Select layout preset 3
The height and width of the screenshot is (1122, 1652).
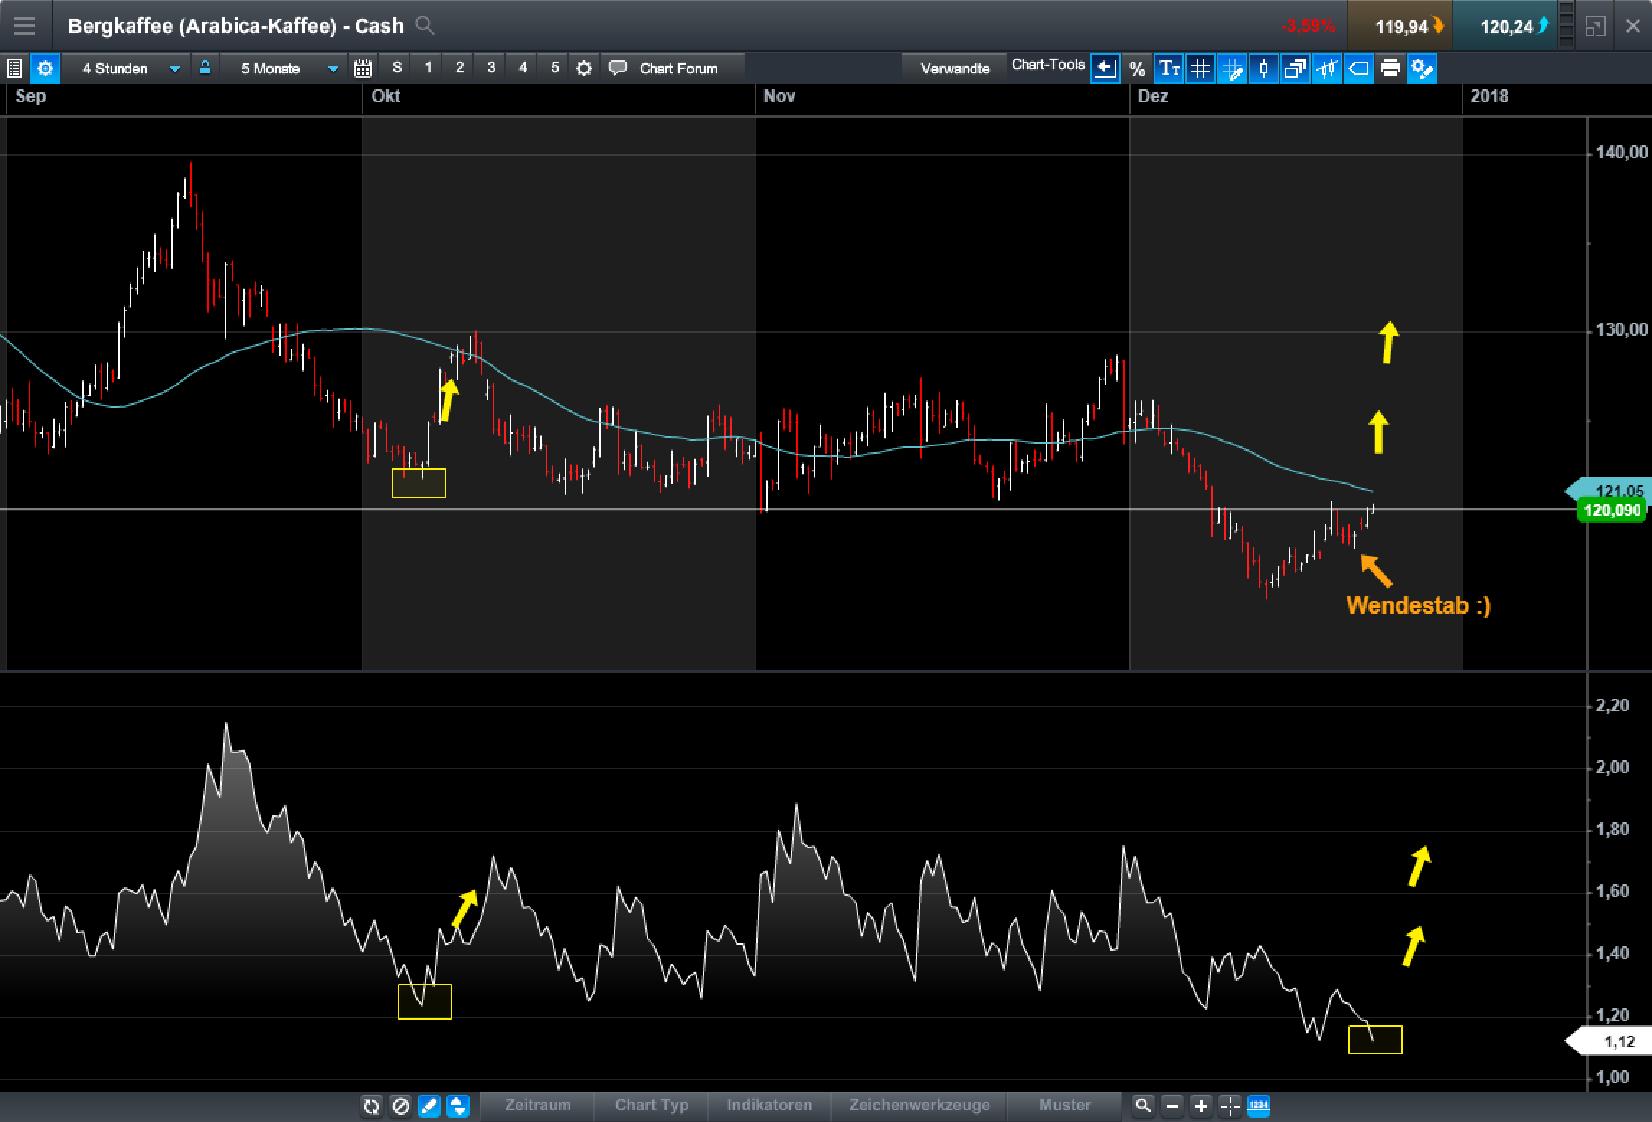[491, 68]
